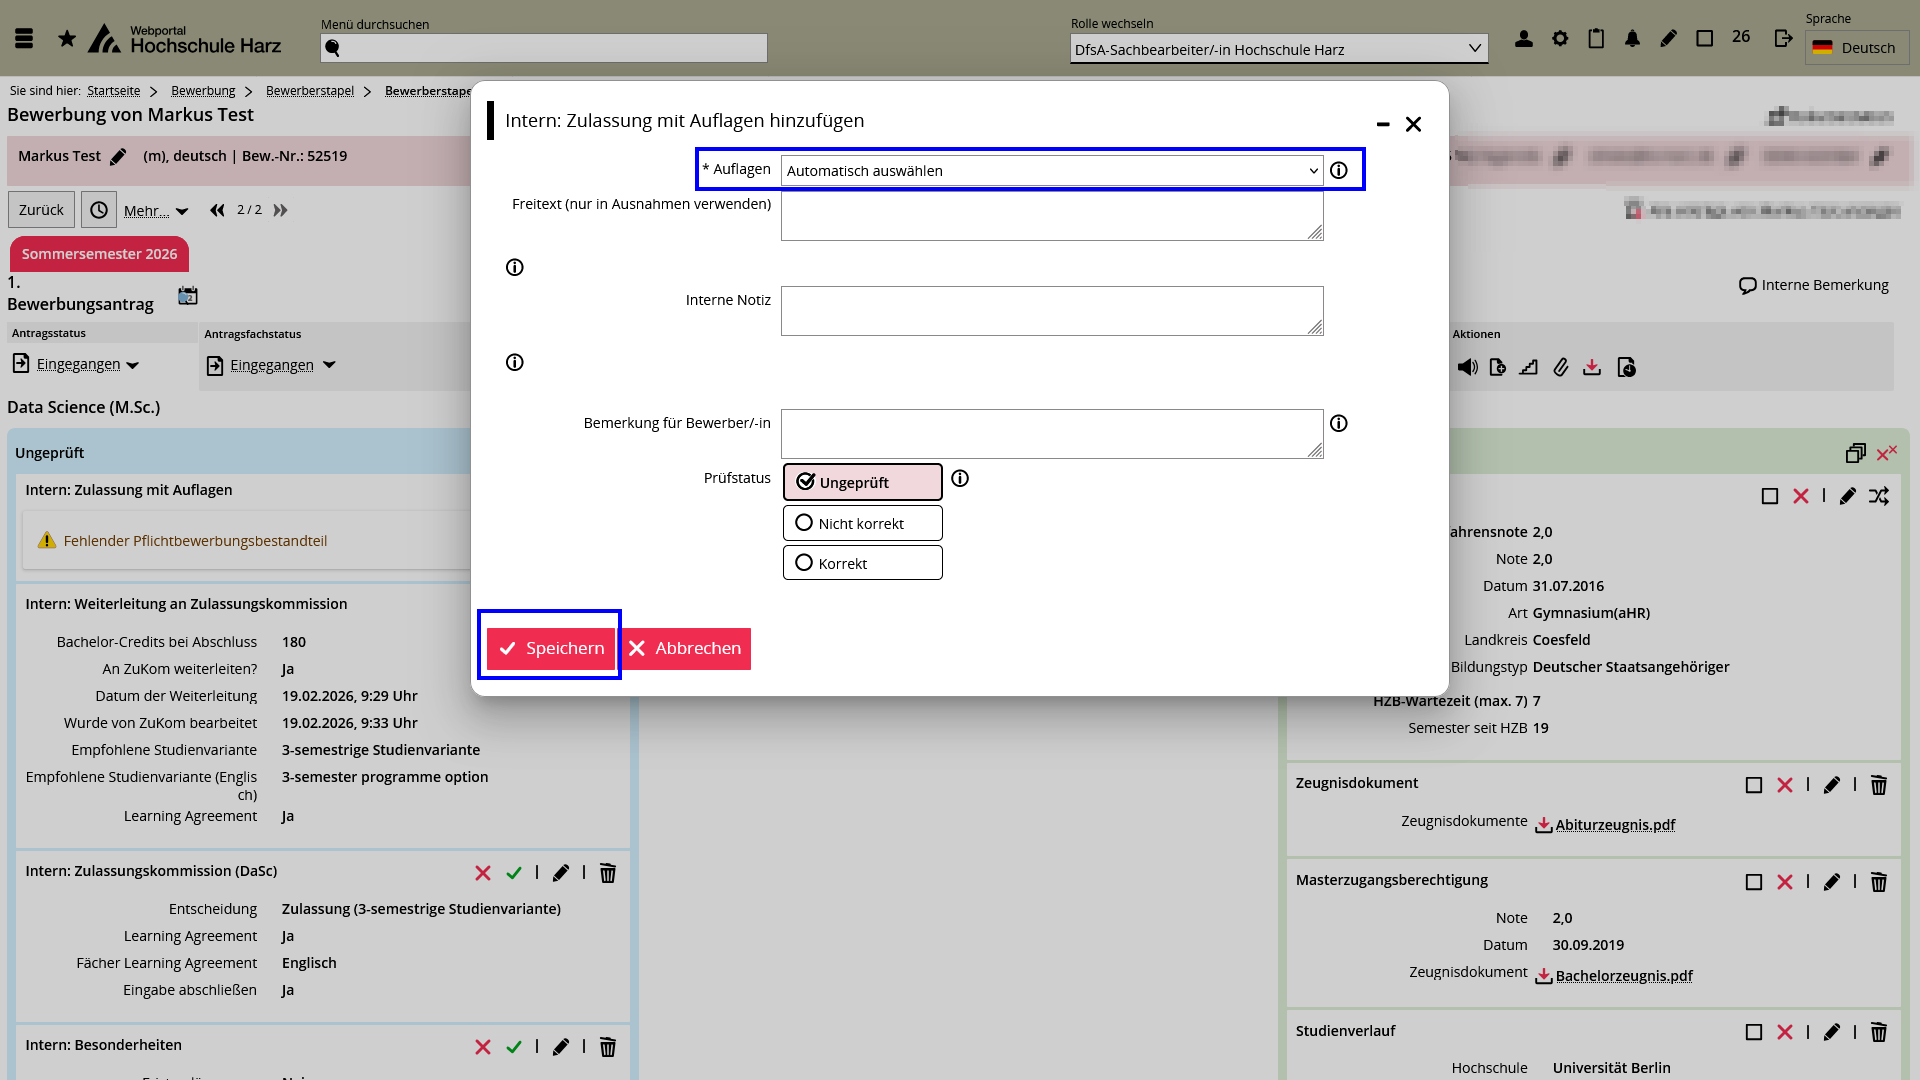Tick the checkbox for Masterzugangsberechtigung

point(1754,882)
